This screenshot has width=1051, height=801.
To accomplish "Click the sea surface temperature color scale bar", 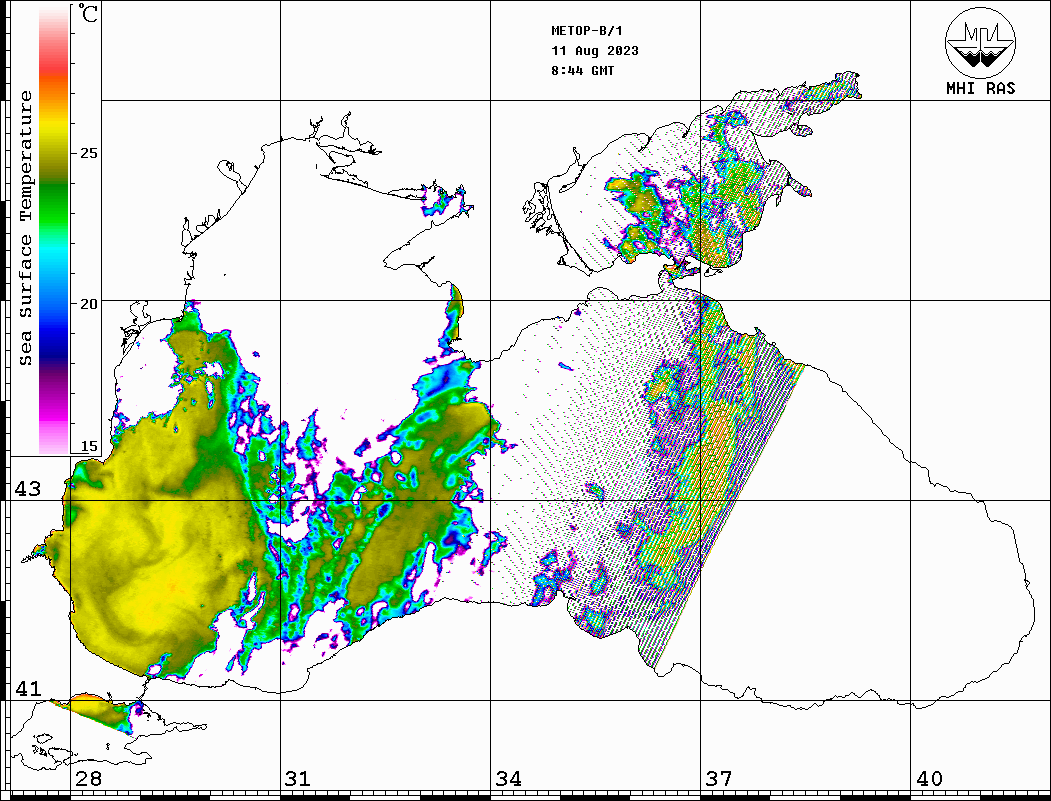I will [54, 229].
